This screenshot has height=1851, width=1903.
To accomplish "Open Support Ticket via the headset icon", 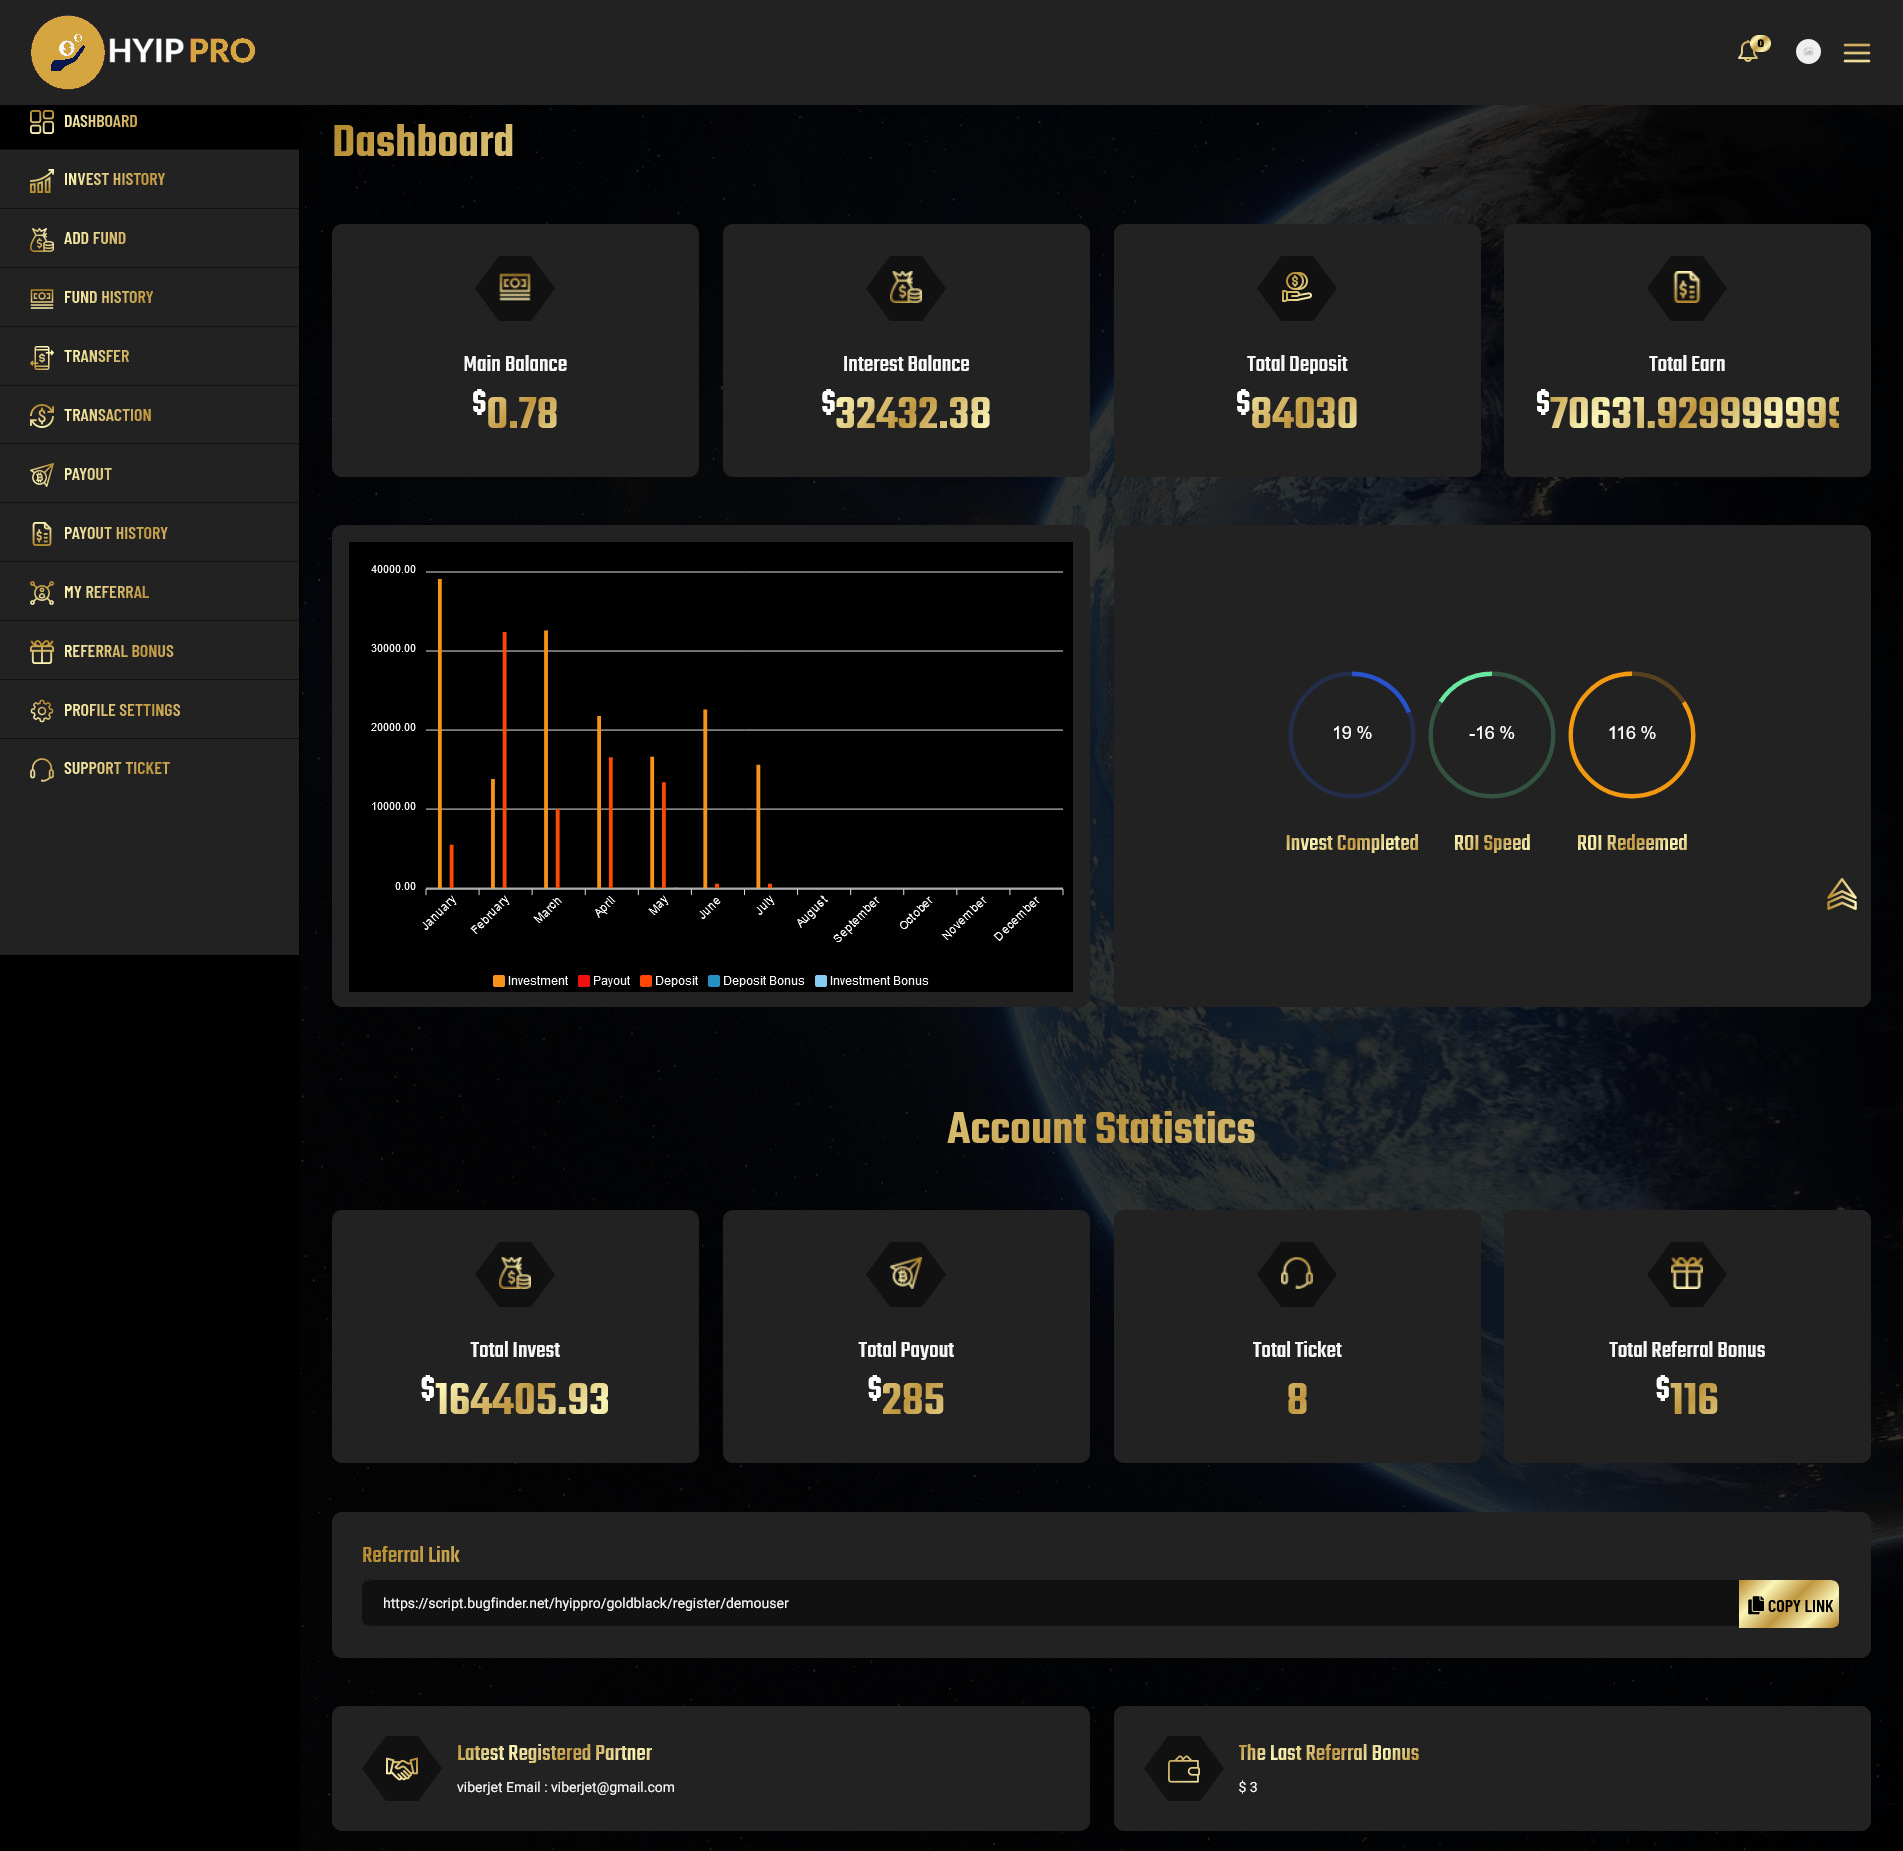I will (x=41, y=768).
